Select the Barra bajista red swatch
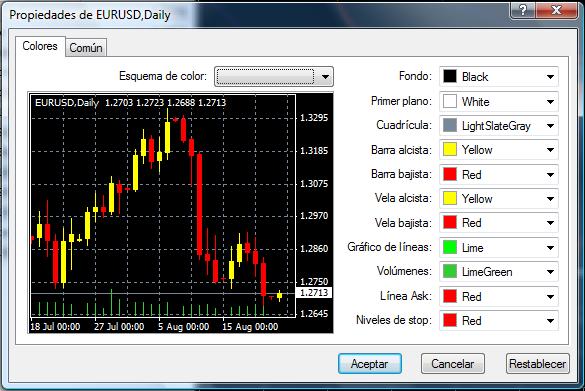This screenshot has height=391, width=585. tap(450, 174)
